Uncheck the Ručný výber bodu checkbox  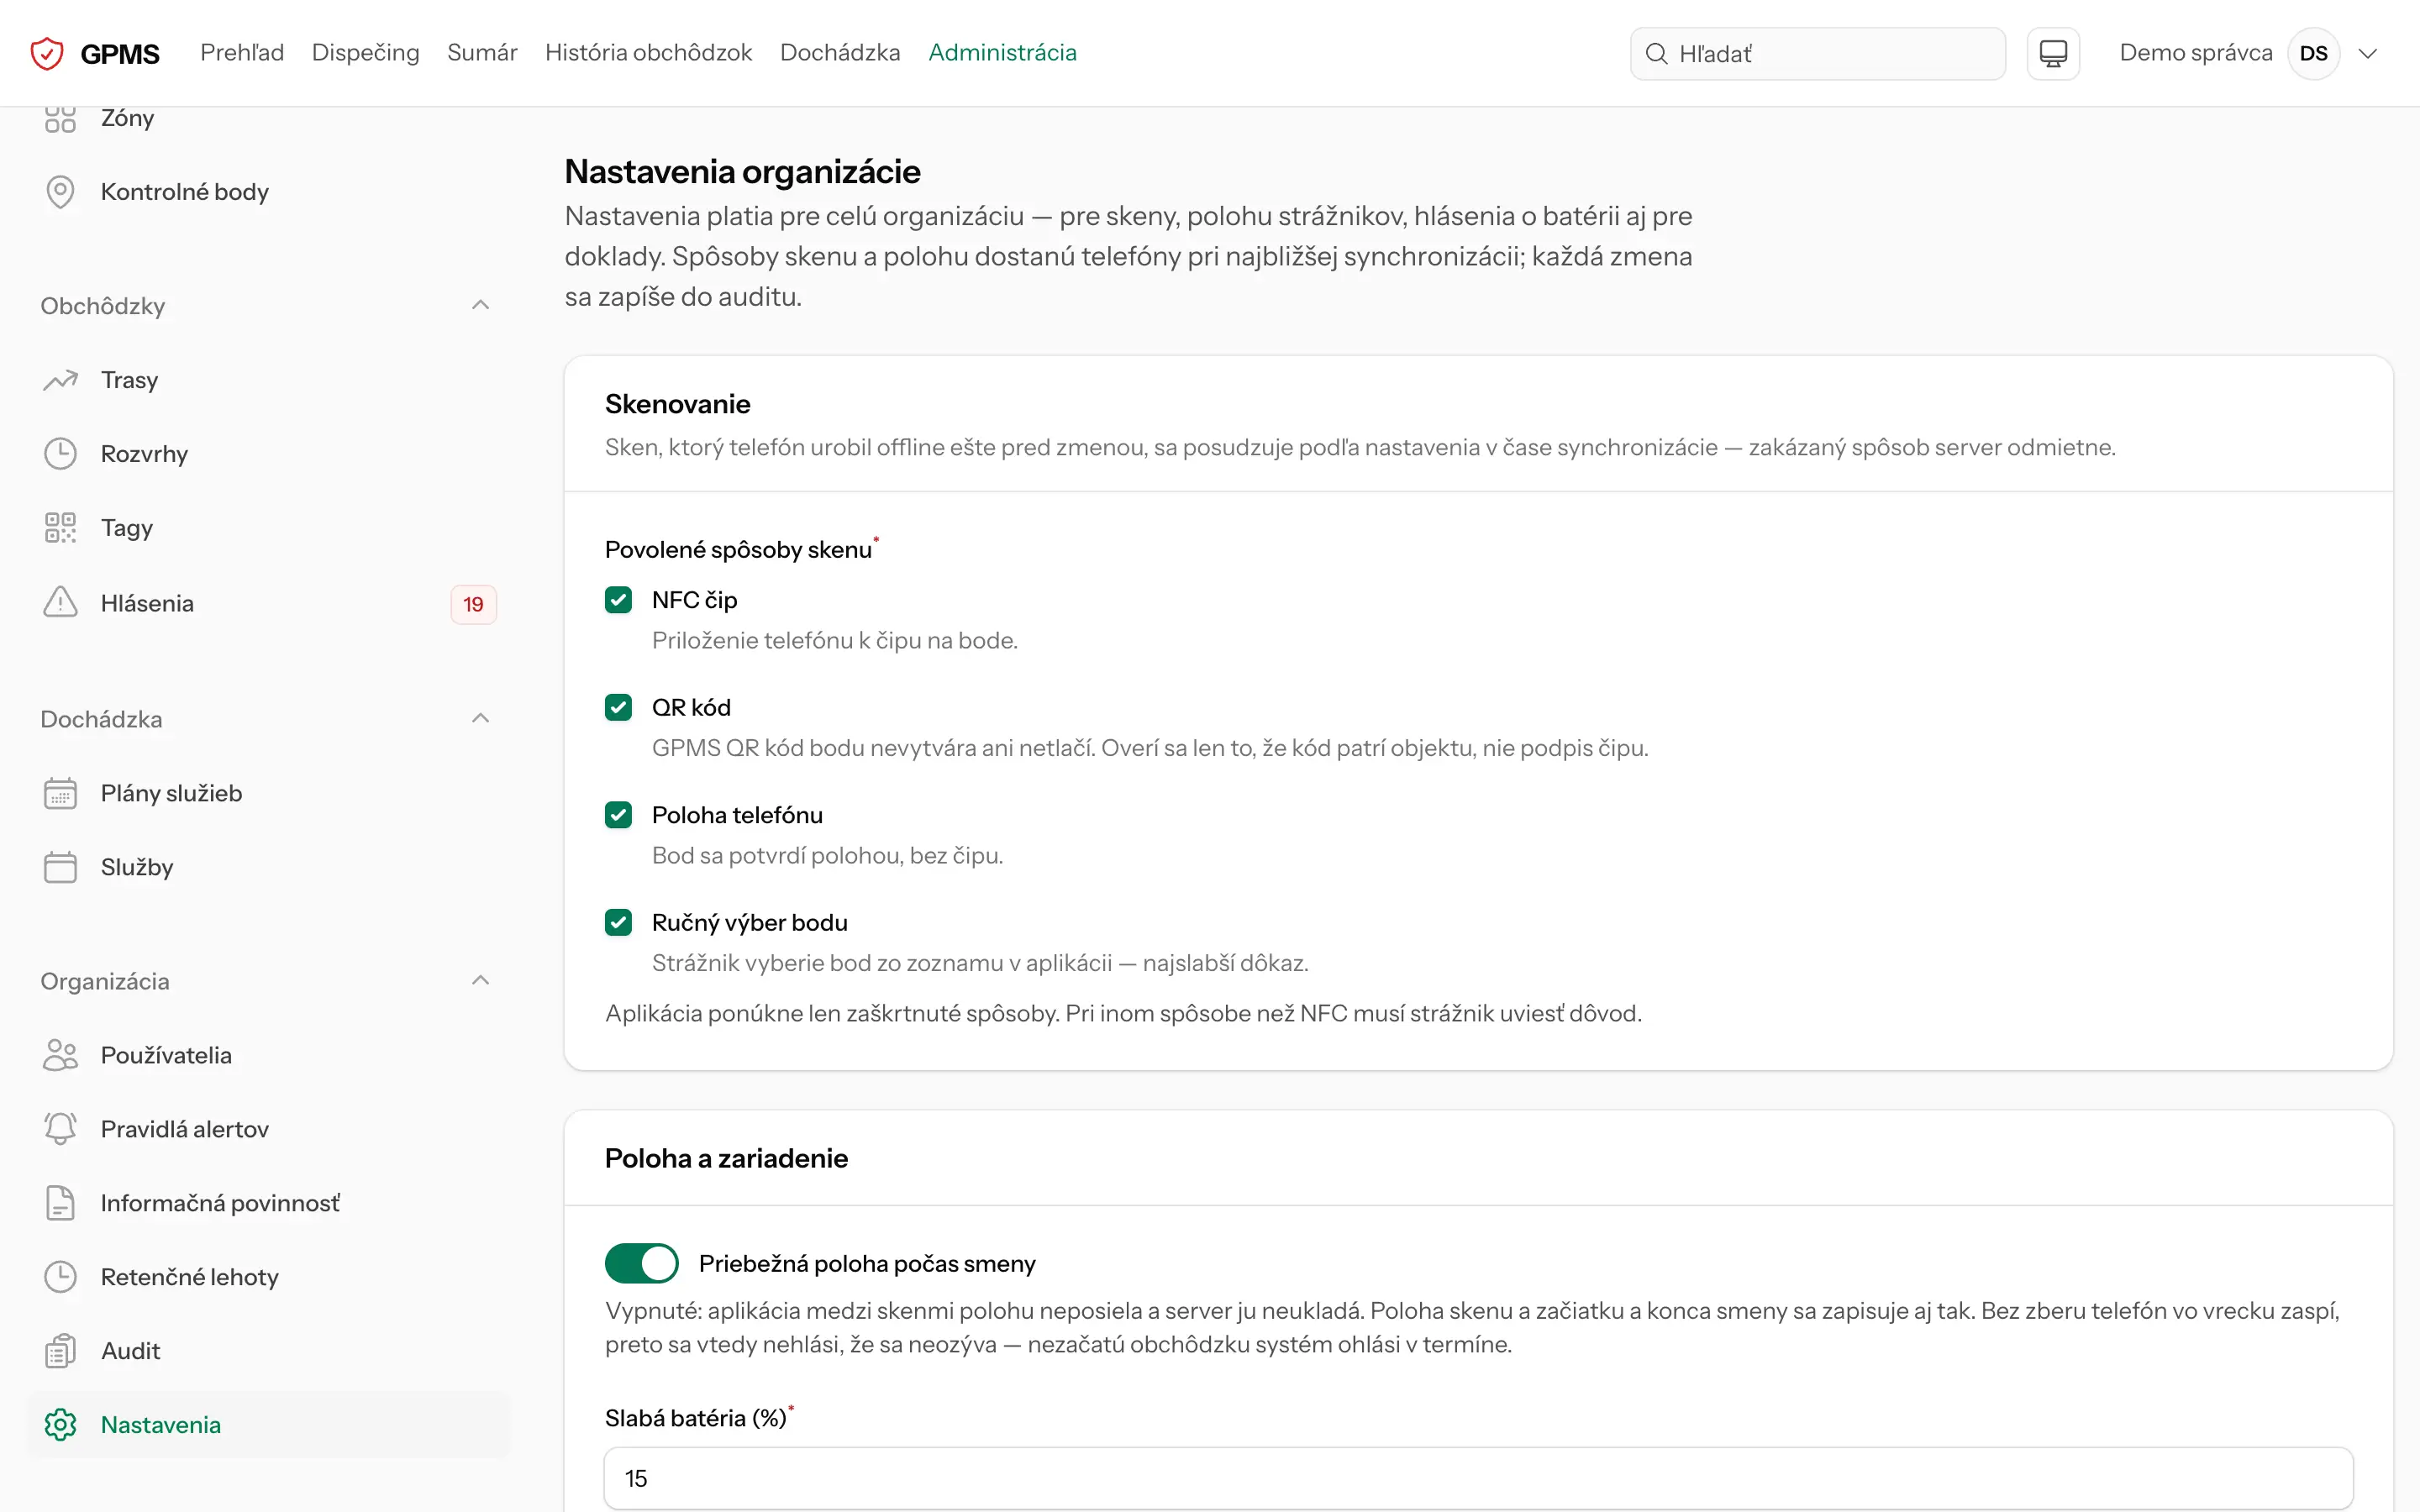pyautogui.click(x=618, y=923)
